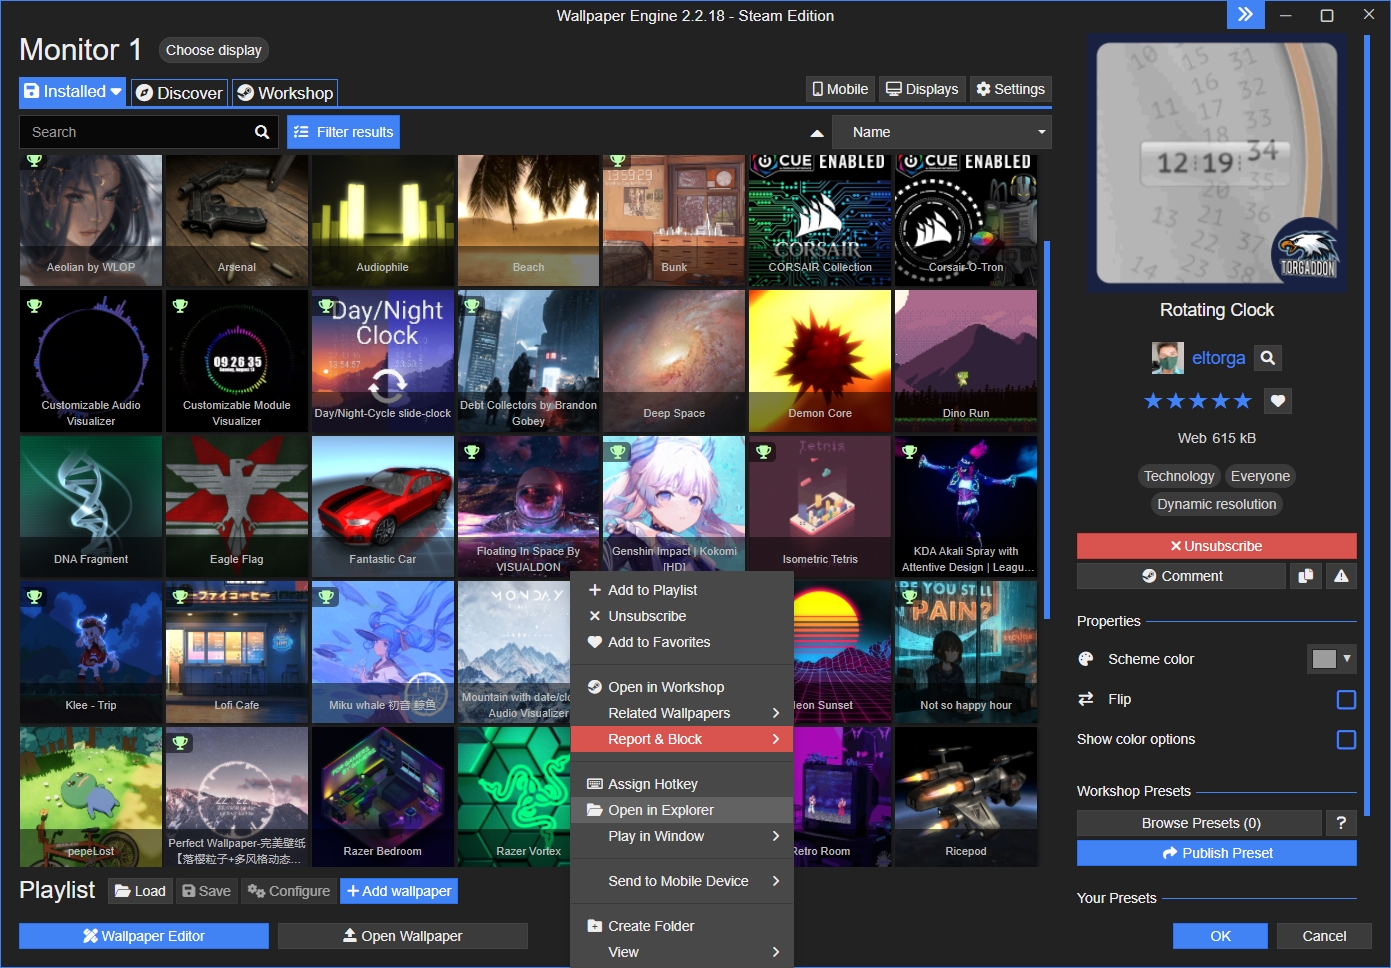This screenshot has width=1391, height=968.
Task: Click the five-star rating
Action: [x=1198, y=401]
